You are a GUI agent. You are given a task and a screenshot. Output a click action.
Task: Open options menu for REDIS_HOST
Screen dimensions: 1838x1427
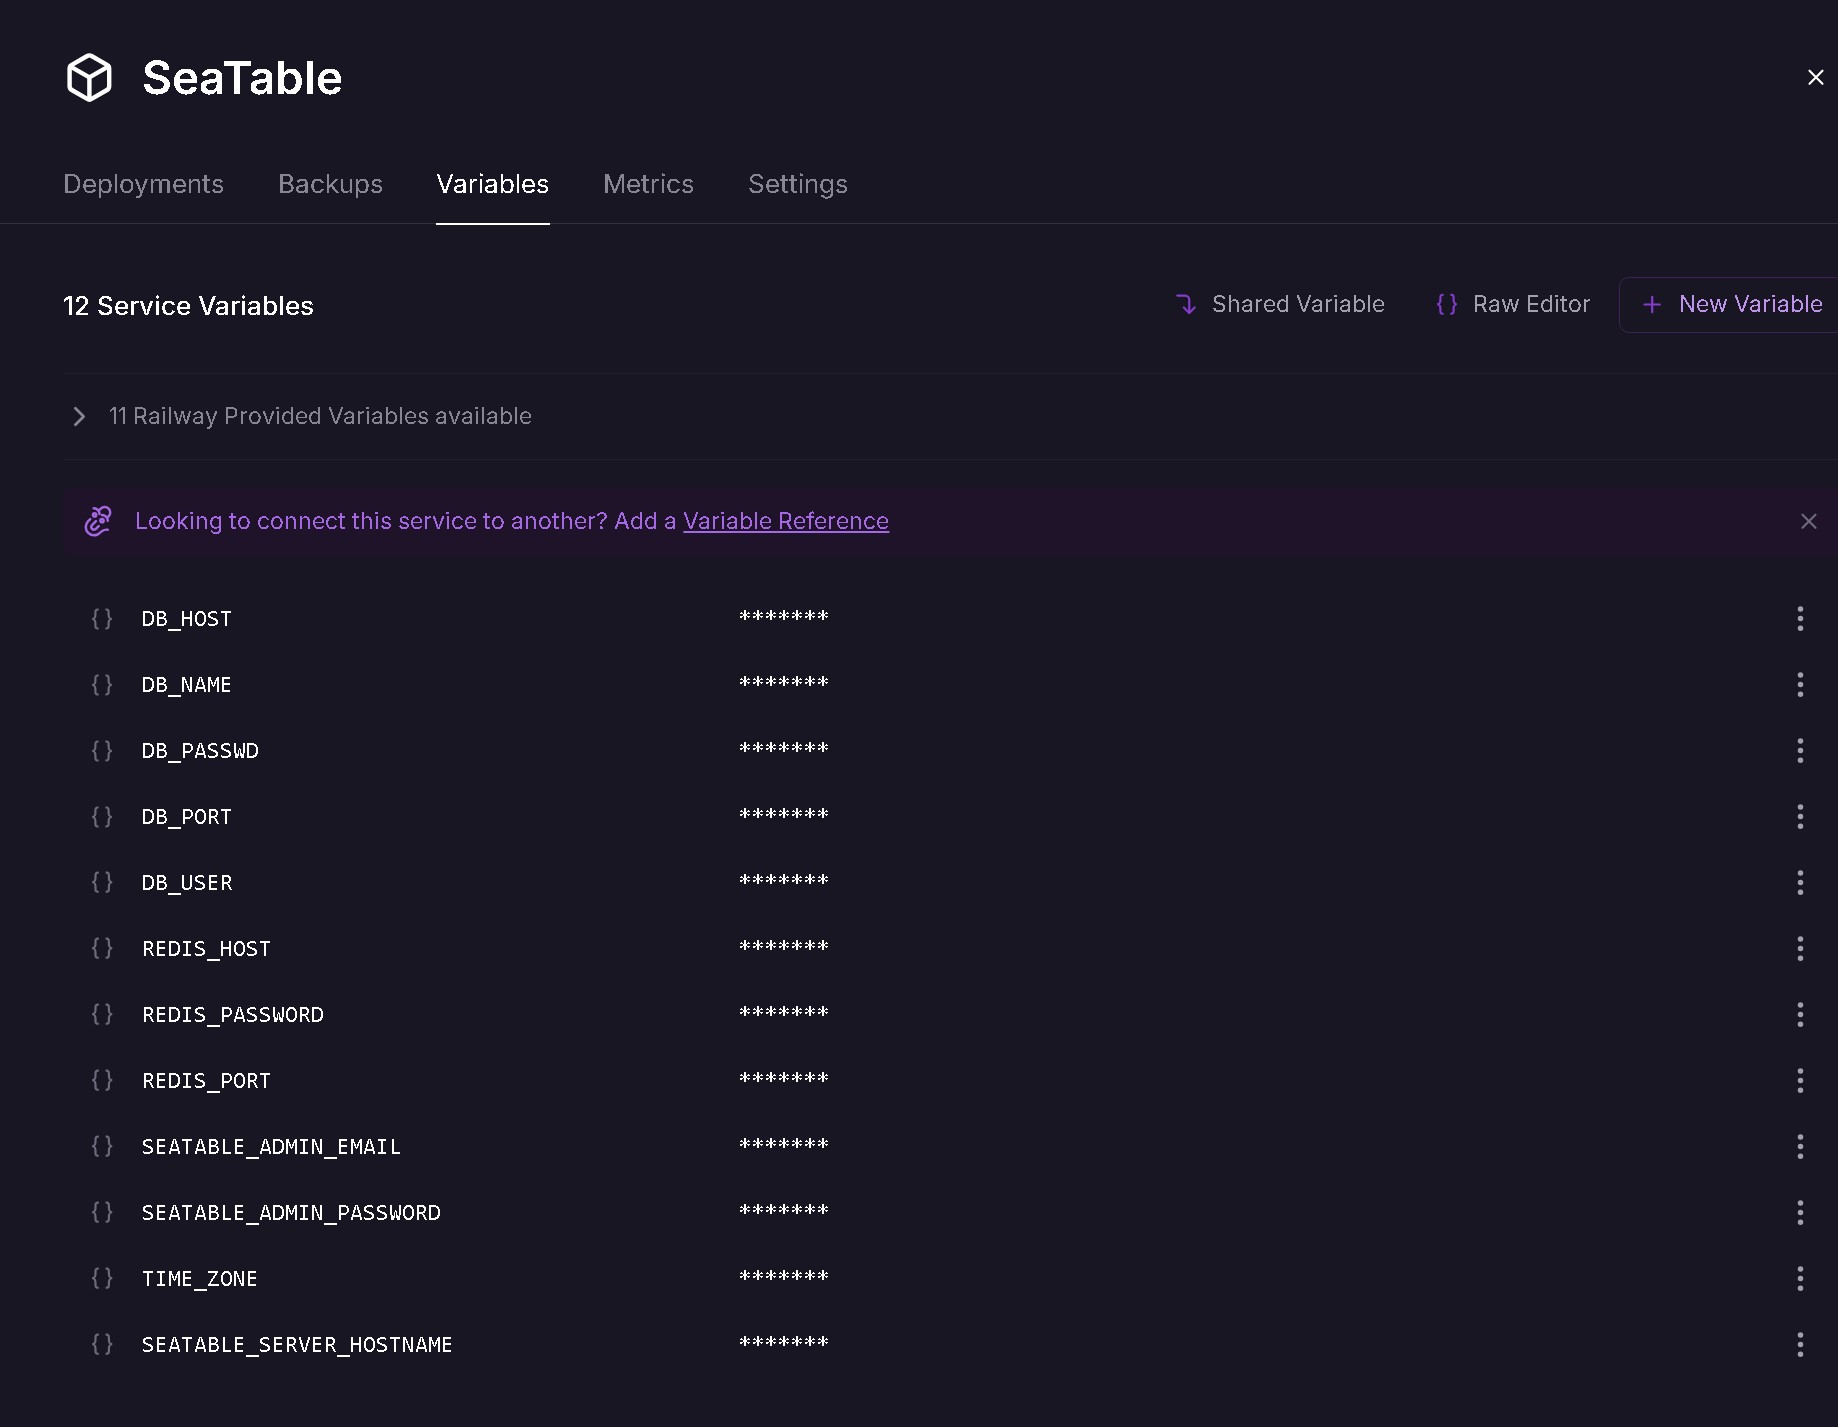click(x=1800, y=948)
